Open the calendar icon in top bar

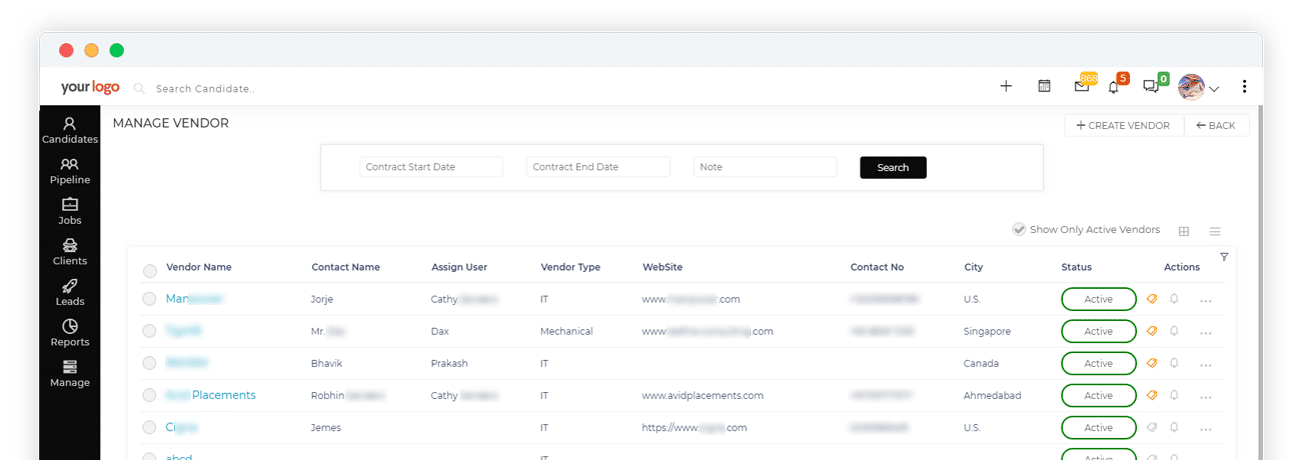1044,86
